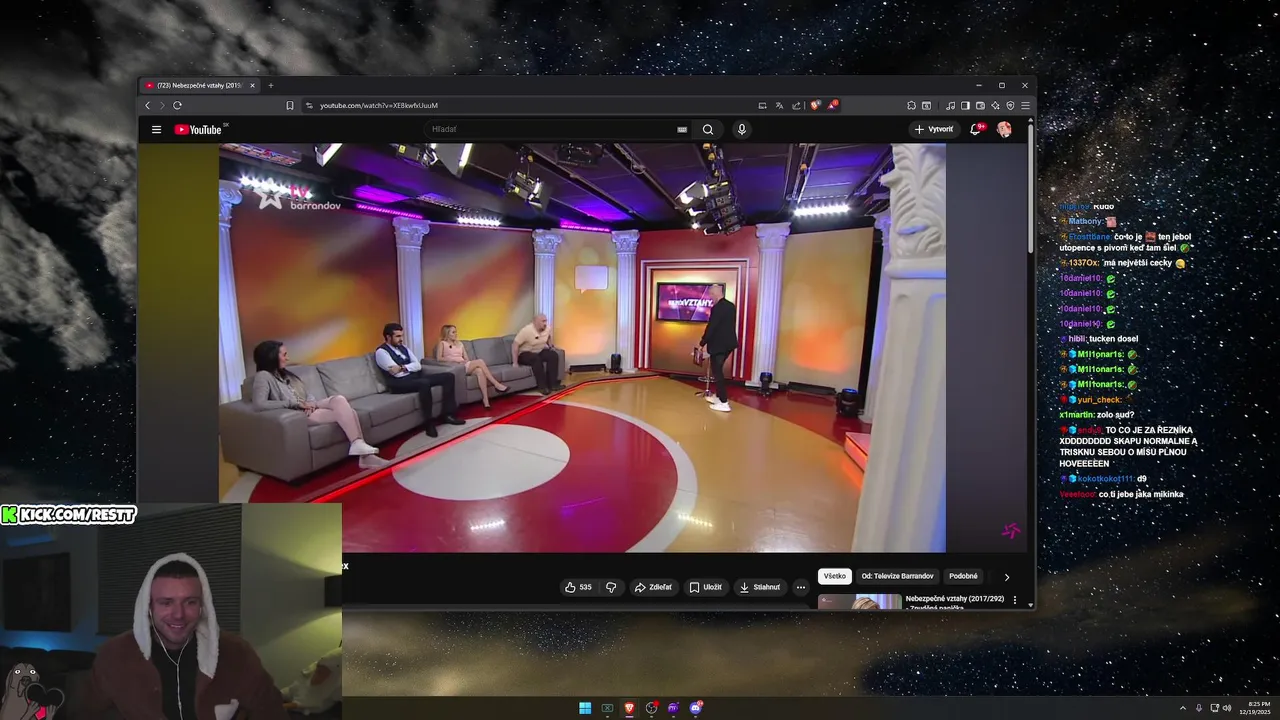Click the youtube.com address bar
1280x720 pixels.
tap(530, 105)
